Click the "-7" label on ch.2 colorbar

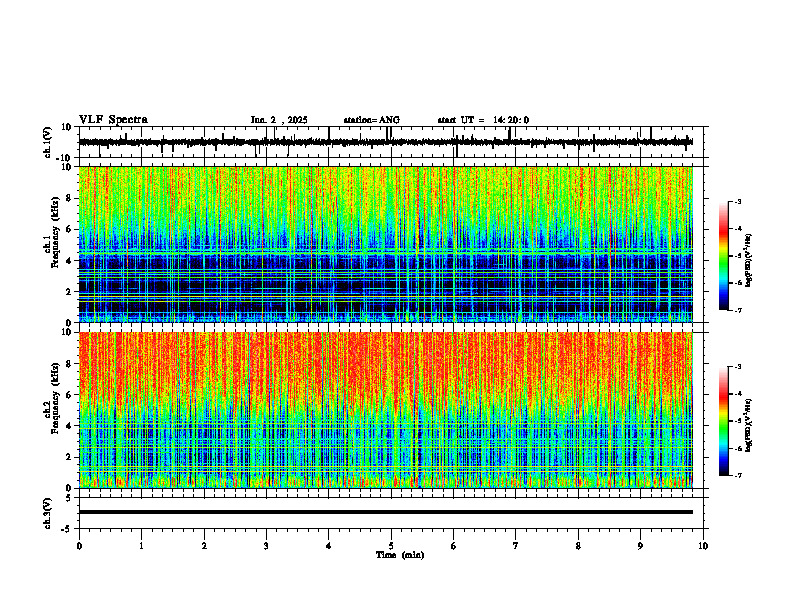coord(738,475)
